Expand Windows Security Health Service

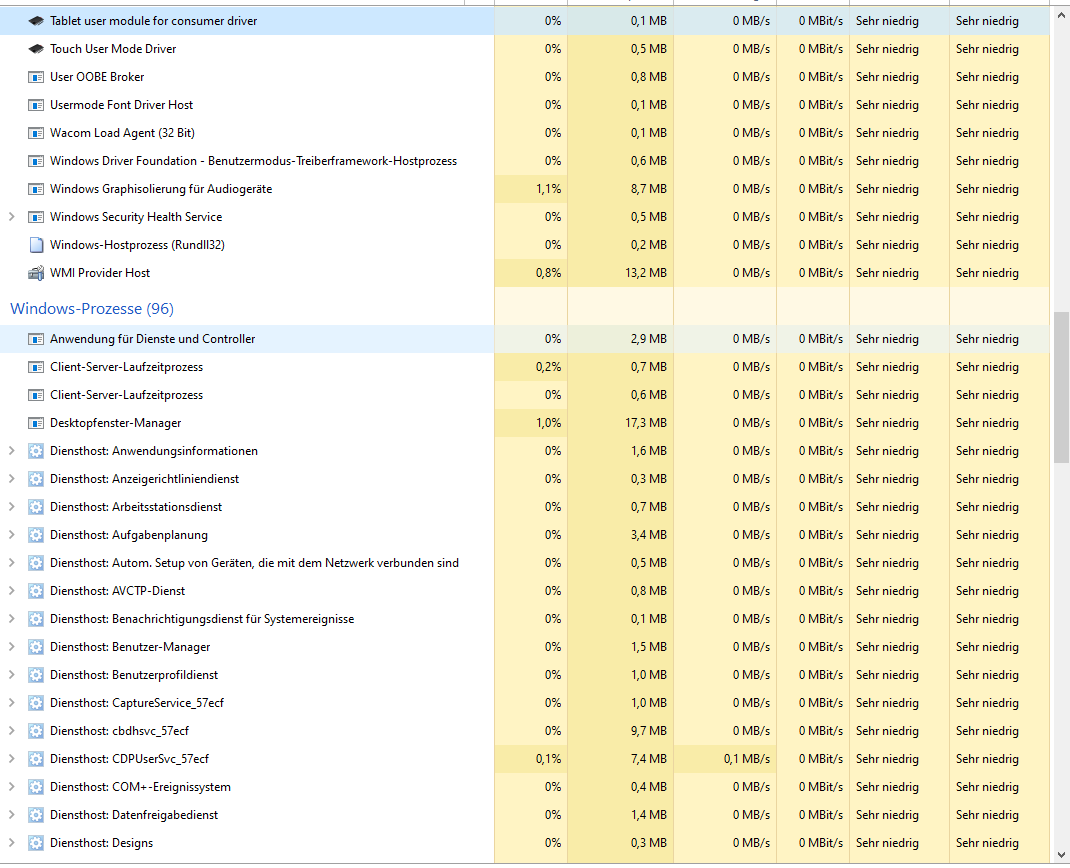tap(12, 217)
